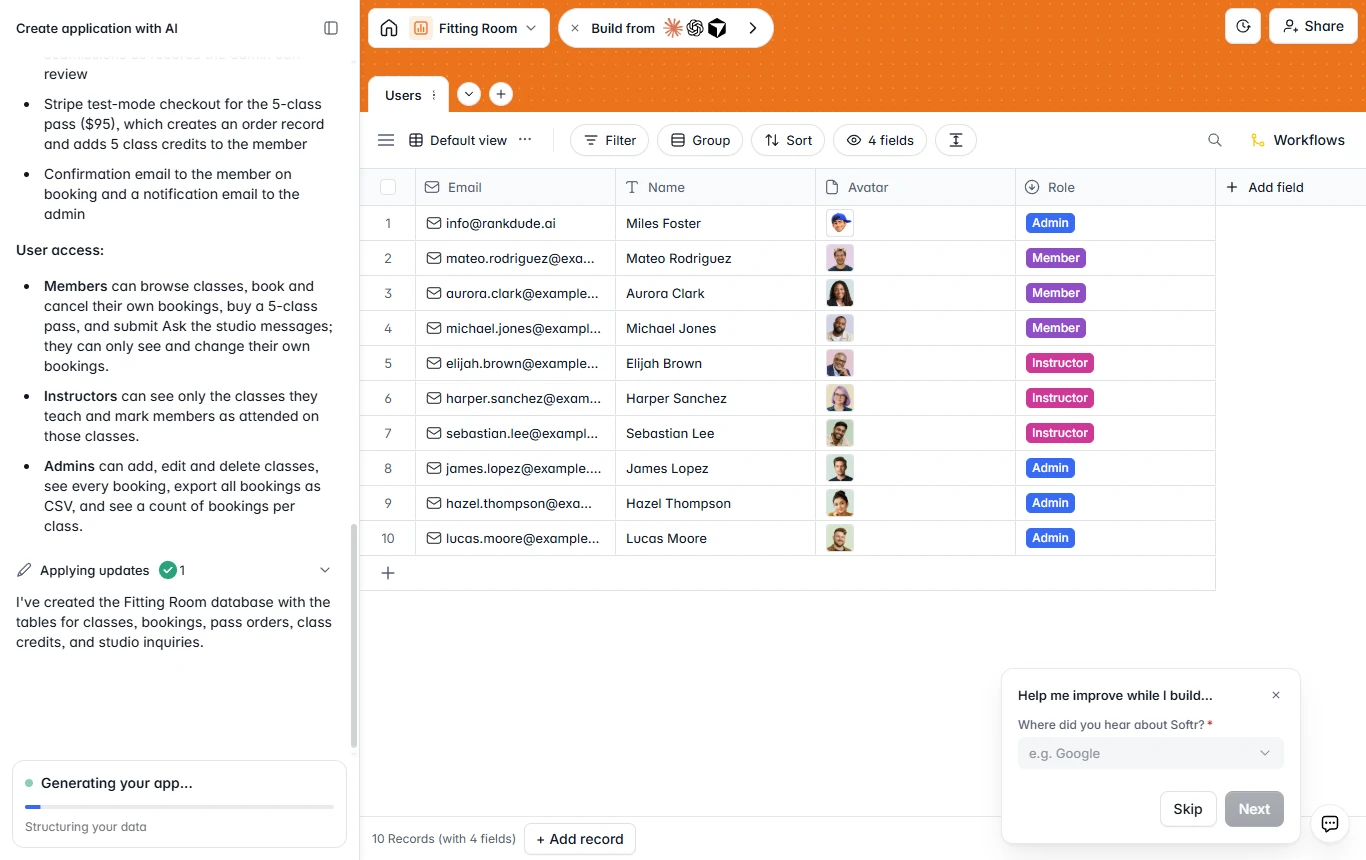Collapse the AI sidebar panel icon

coord(331,28)
